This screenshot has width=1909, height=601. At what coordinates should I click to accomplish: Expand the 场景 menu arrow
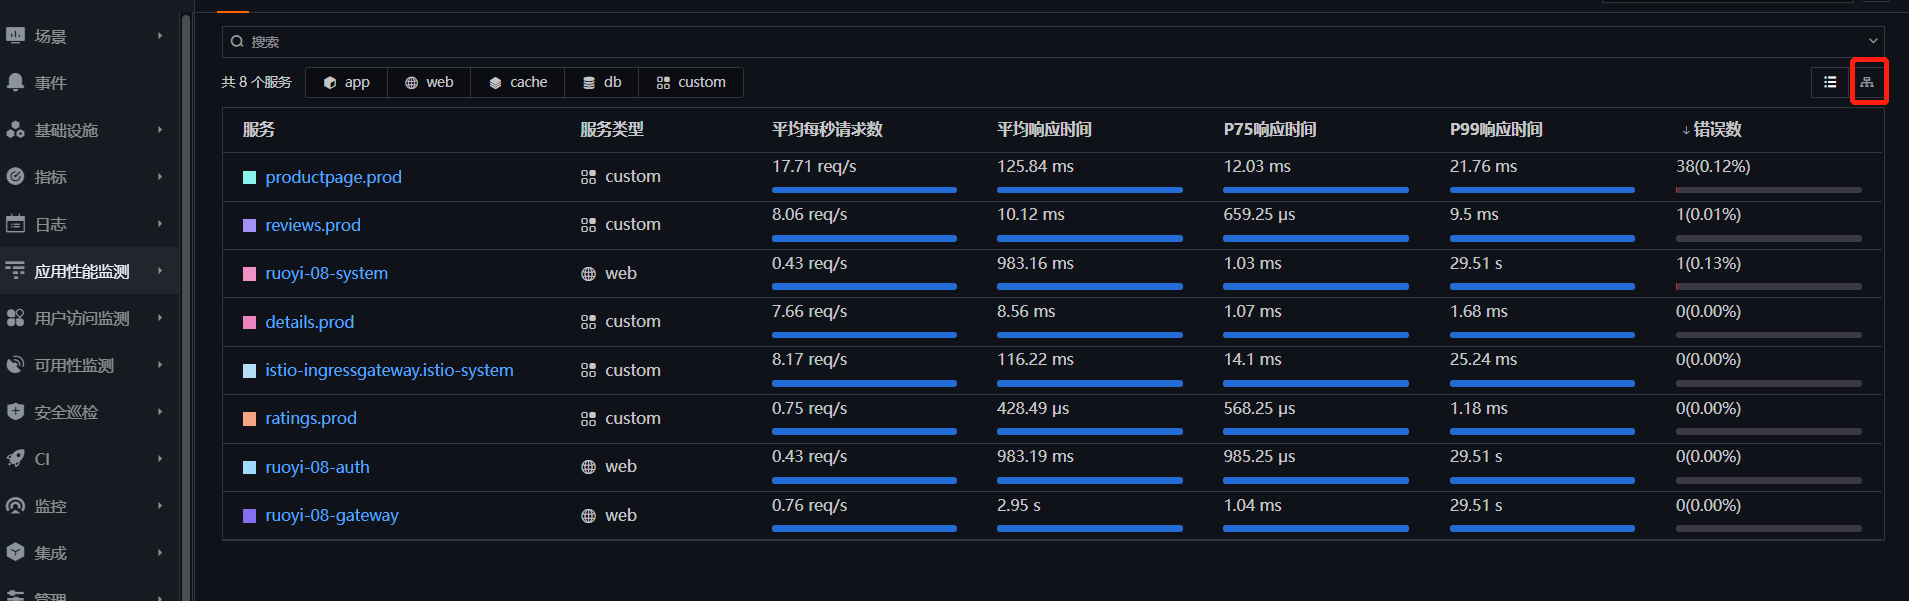[160, 36]
